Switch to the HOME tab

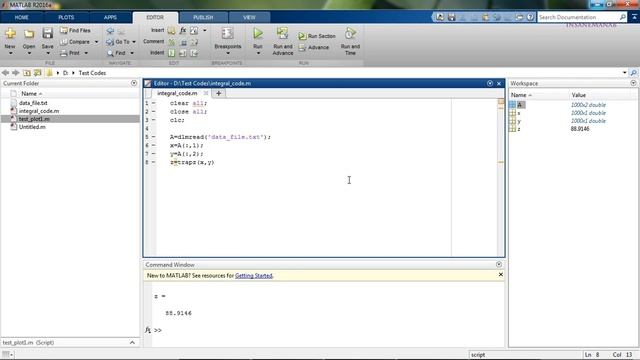click(22, 18)
